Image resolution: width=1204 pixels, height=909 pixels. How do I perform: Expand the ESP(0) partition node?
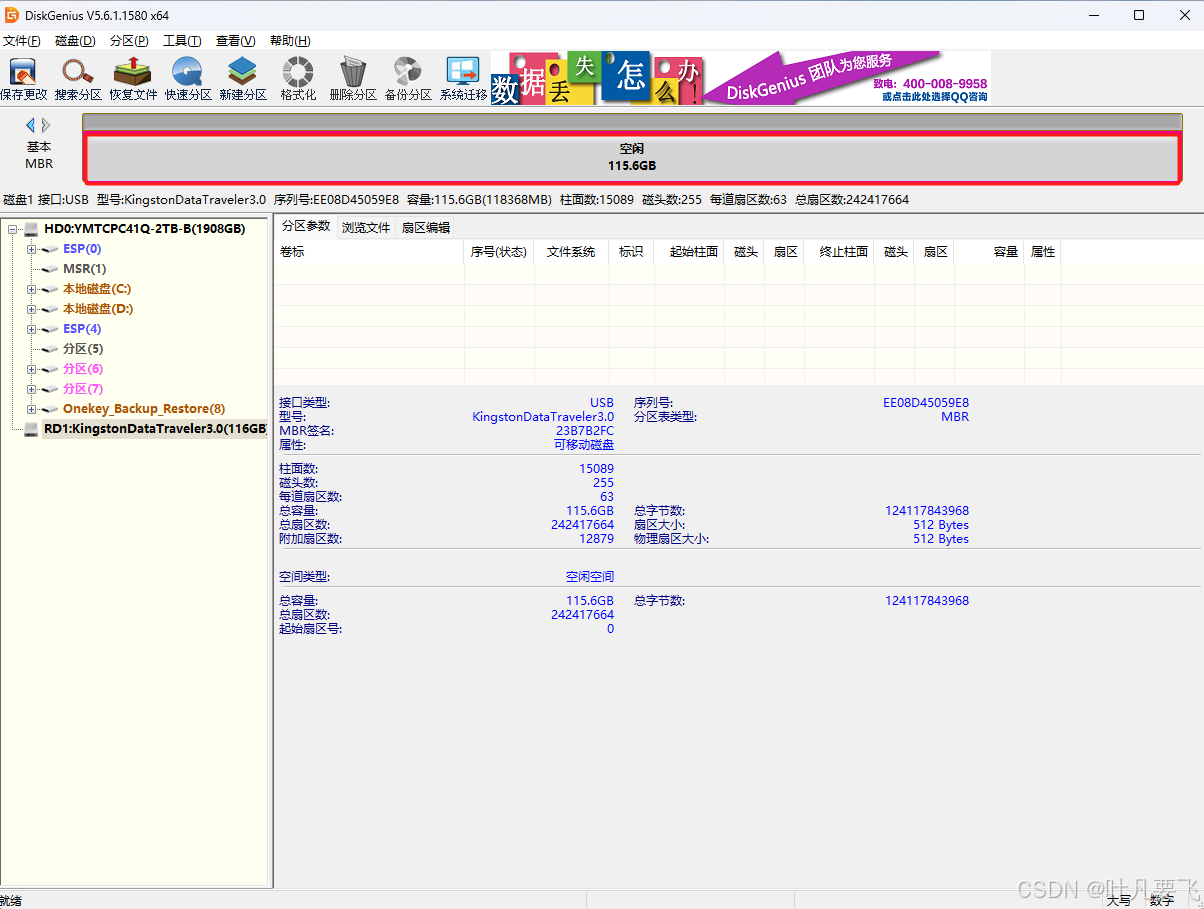pyautogui.click(x=31, y=249)
